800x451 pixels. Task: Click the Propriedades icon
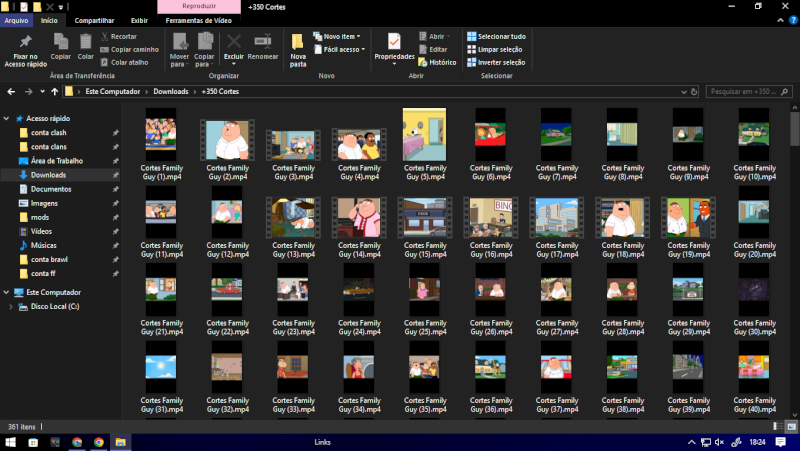coord(394,44)
